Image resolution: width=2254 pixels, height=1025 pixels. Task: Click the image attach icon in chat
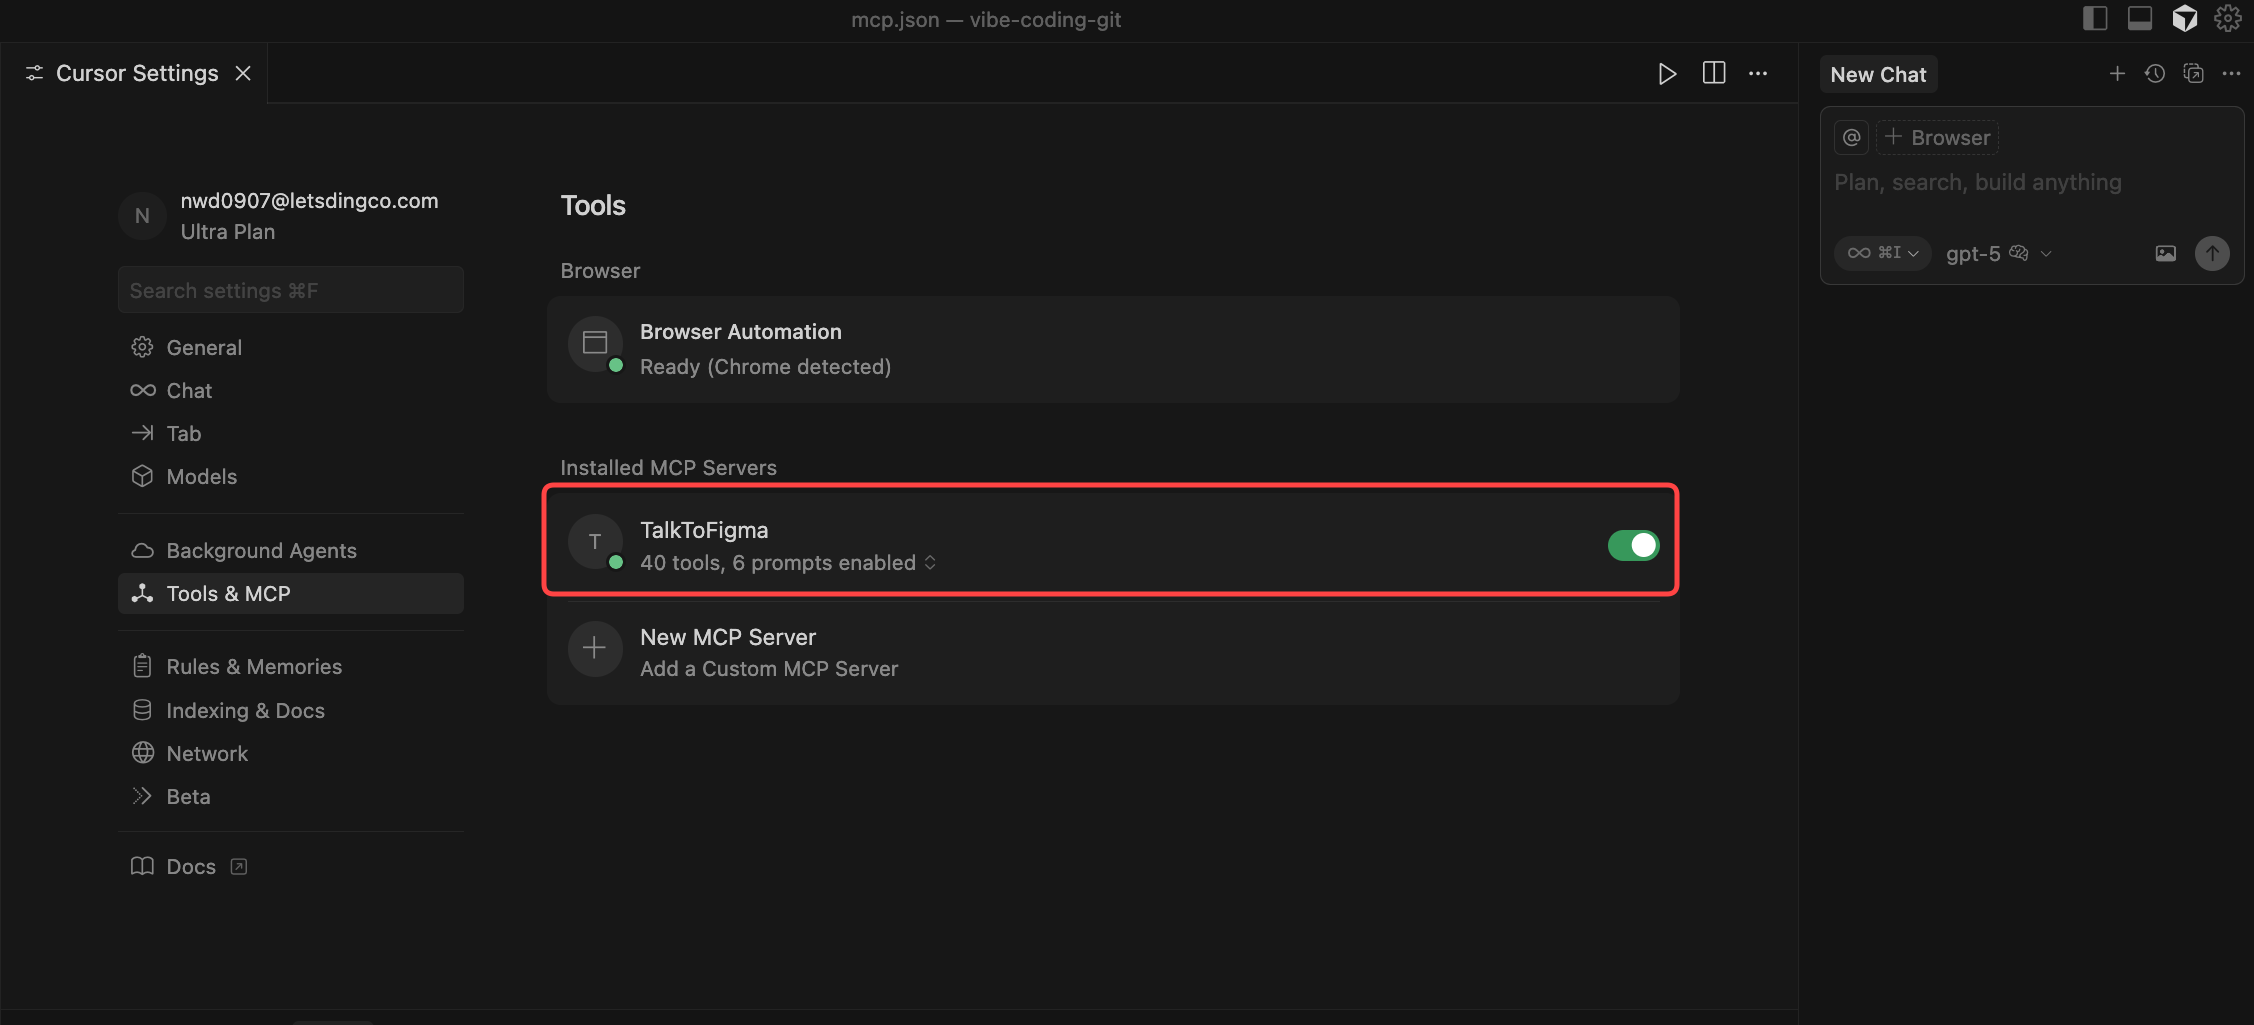point(2165,254)
